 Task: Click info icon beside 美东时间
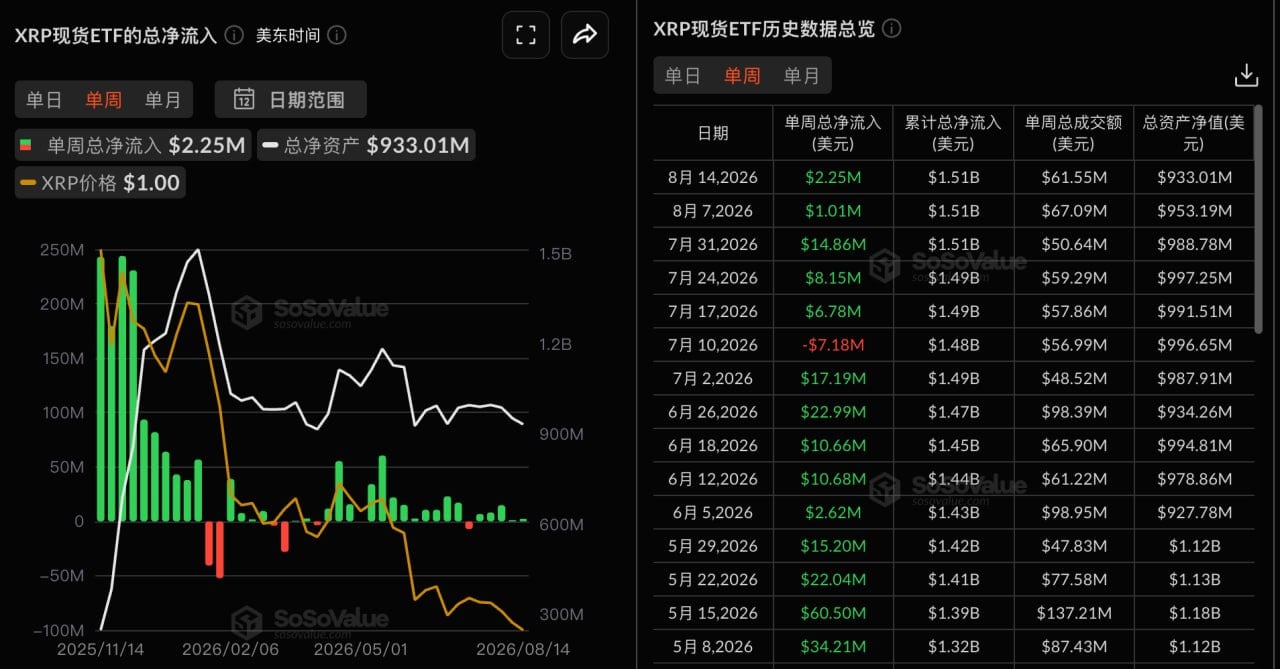[x=337, y=35]
